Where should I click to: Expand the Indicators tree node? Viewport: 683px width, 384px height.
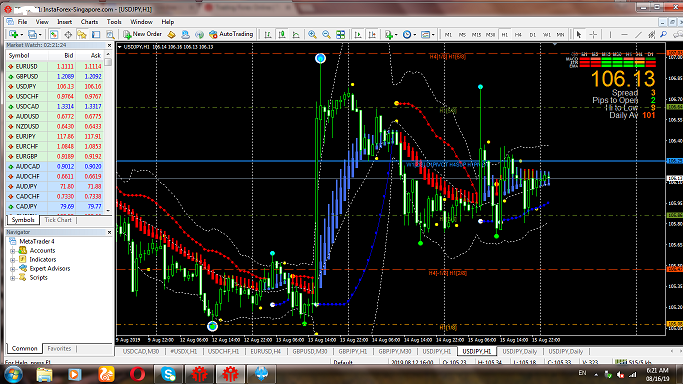(x=13, y=260)
